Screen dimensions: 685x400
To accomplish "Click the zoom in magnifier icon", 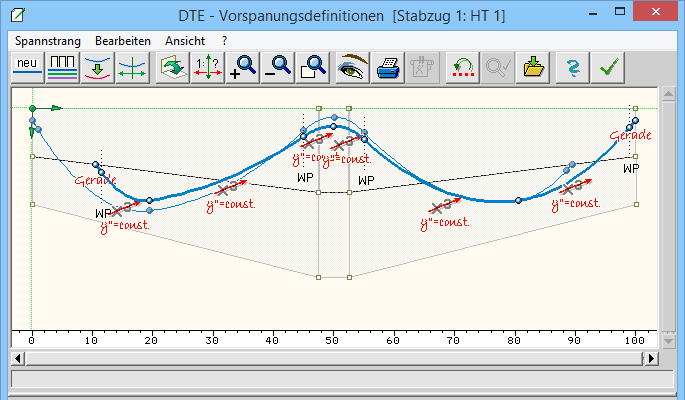I will (243, 68).
